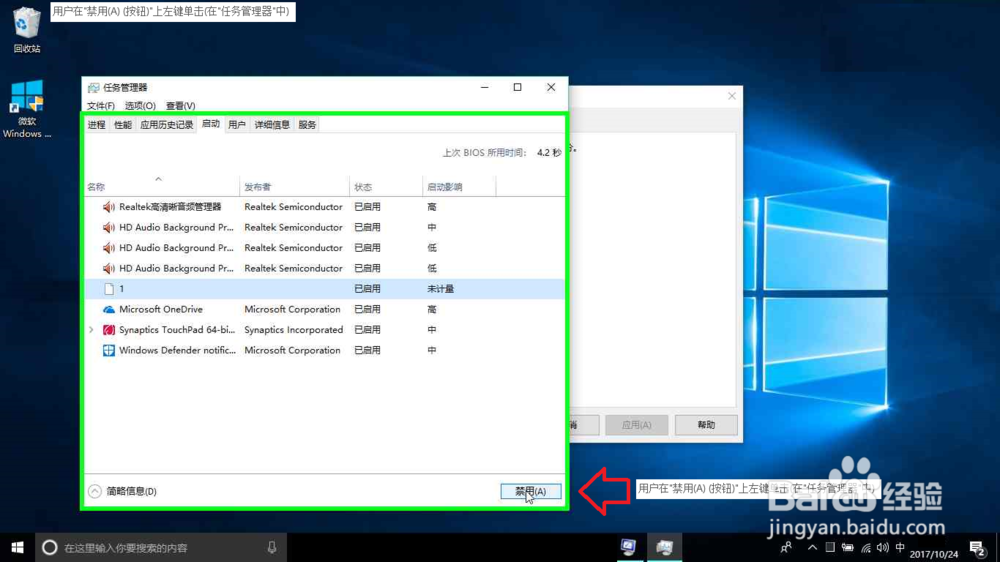This screenshot has height=562, width=1000.
Task: Click the Windows Defender shield icon
Action: pos(109,350)
